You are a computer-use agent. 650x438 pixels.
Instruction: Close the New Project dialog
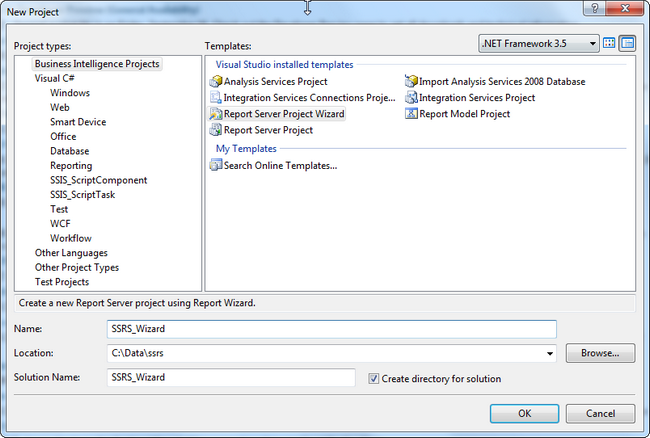click(x=625, y=8)
